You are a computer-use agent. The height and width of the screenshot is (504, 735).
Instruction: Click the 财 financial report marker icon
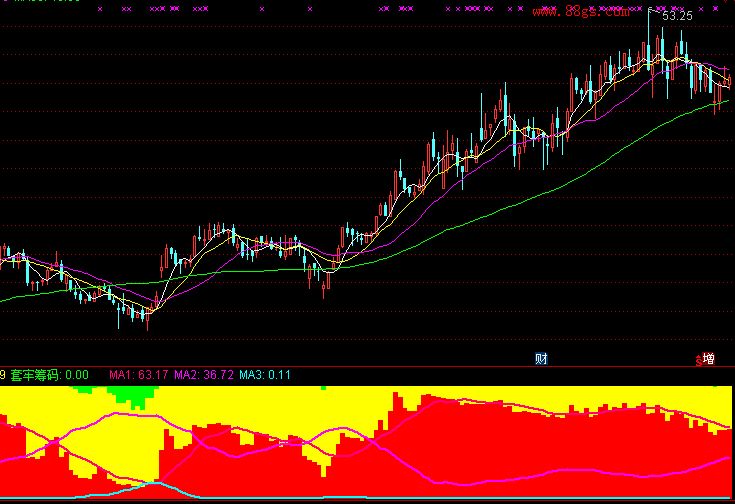coord(541,359)
